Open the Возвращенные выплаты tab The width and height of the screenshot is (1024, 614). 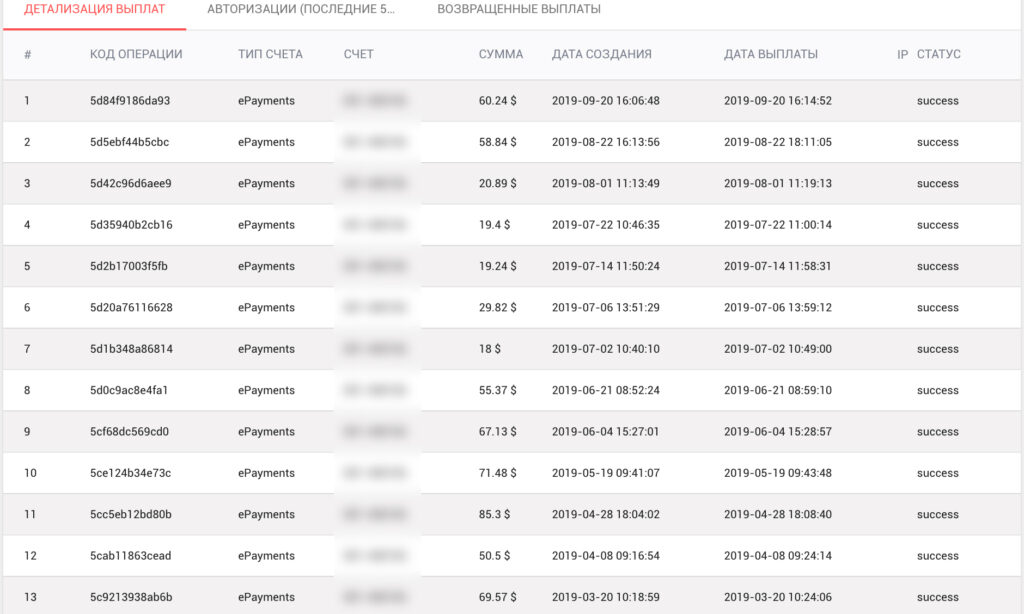tap(519, 10)
